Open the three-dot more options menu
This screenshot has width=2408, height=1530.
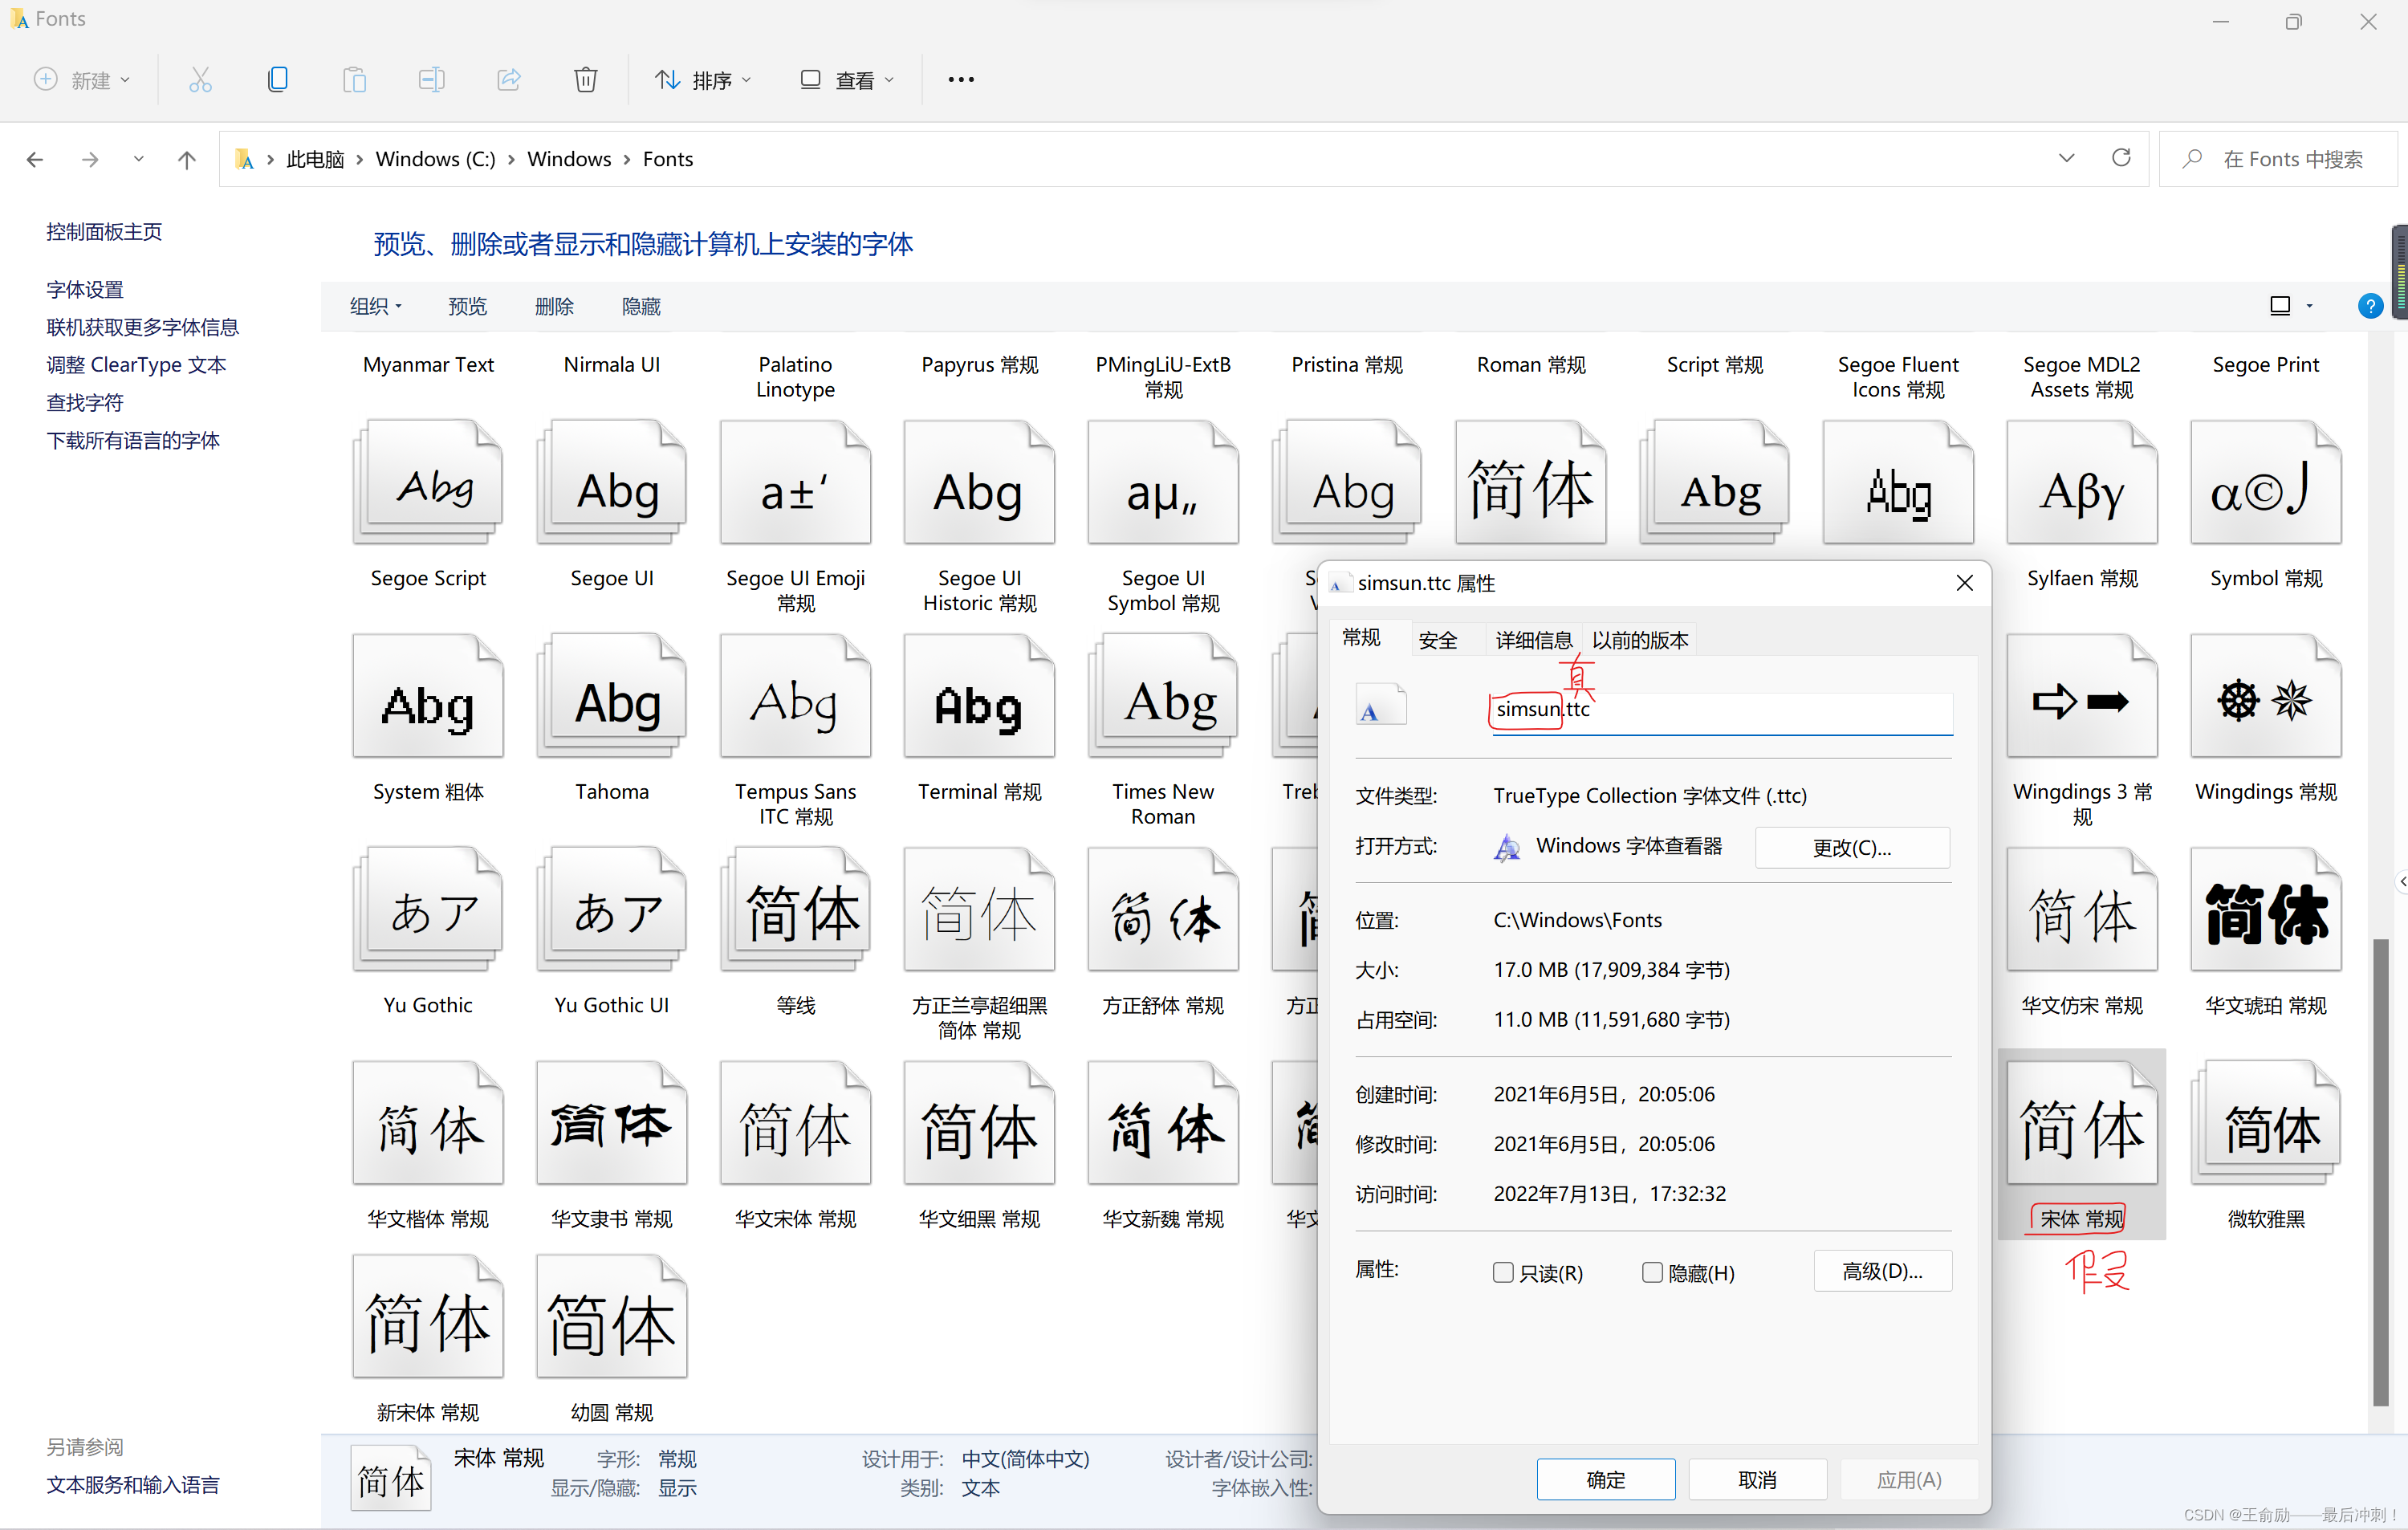click(x=960, y=80)
